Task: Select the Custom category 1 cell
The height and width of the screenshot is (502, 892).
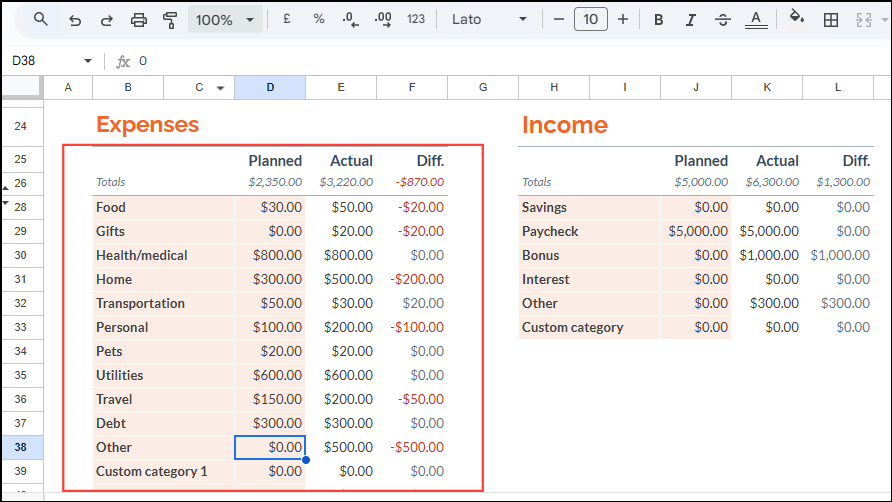Action: [163, 471]
